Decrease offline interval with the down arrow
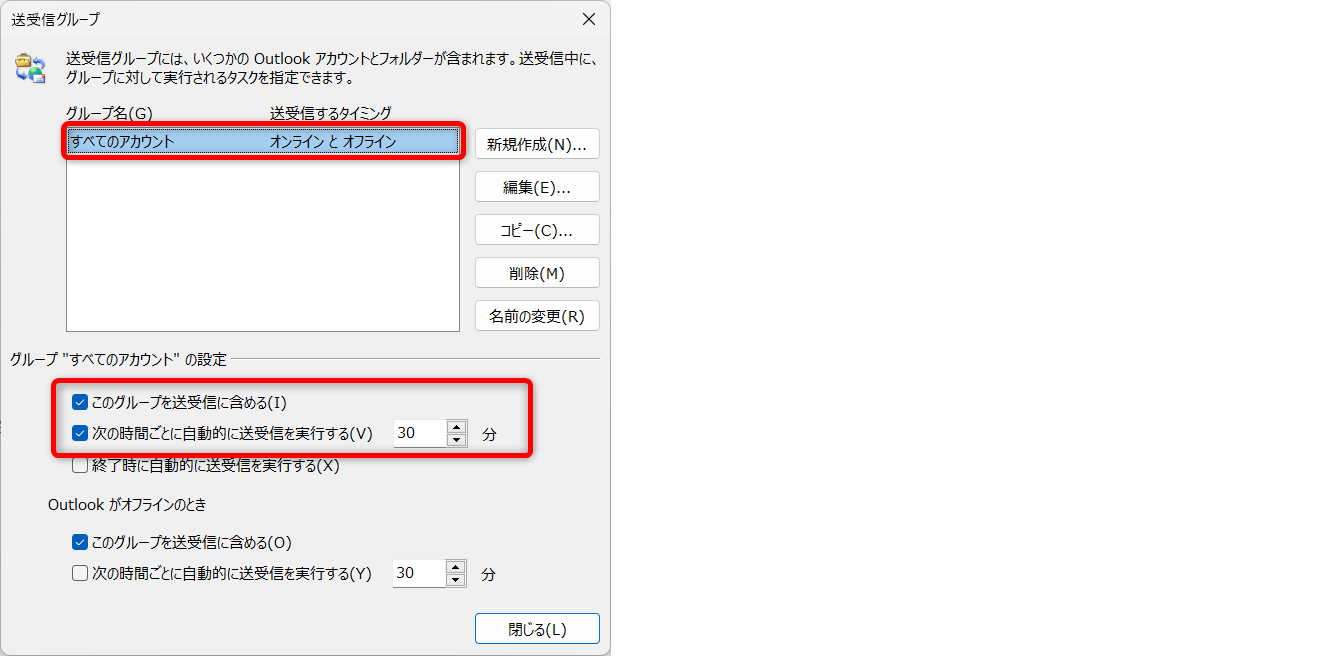Screen dimensions: 1344x656 456,580
